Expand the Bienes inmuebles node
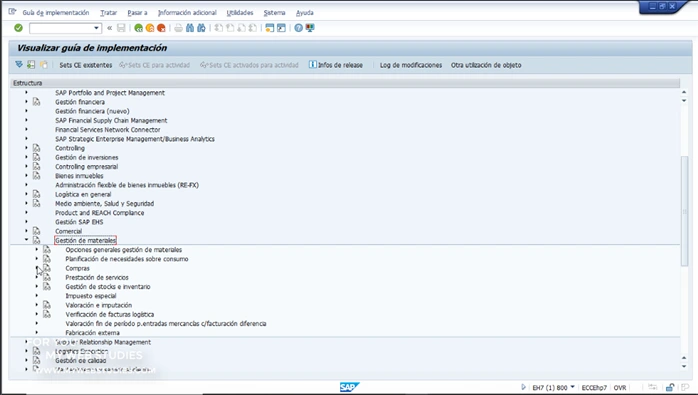Image resolution: width=698 pixels, height=395 pixels. (26, 175)
